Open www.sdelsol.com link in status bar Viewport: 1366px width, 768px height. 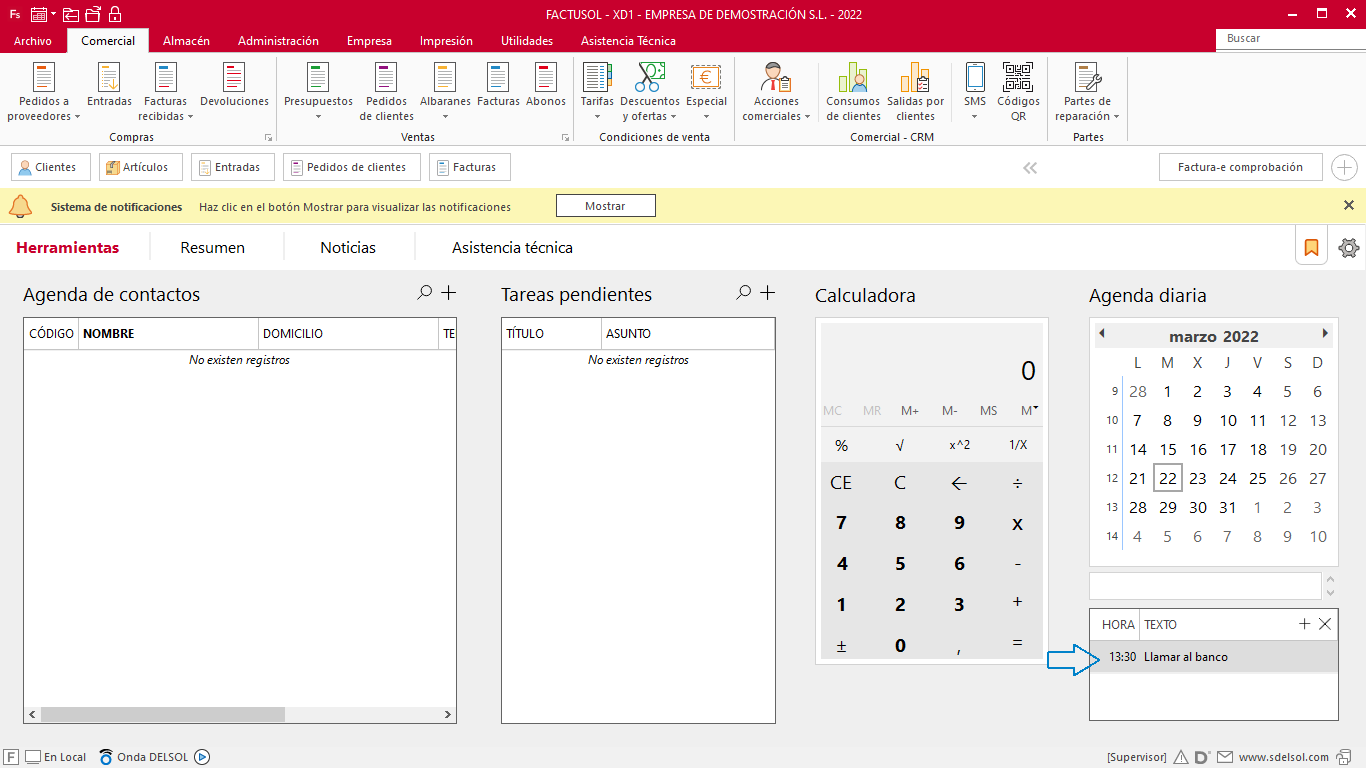click(x=1283, y=757)
